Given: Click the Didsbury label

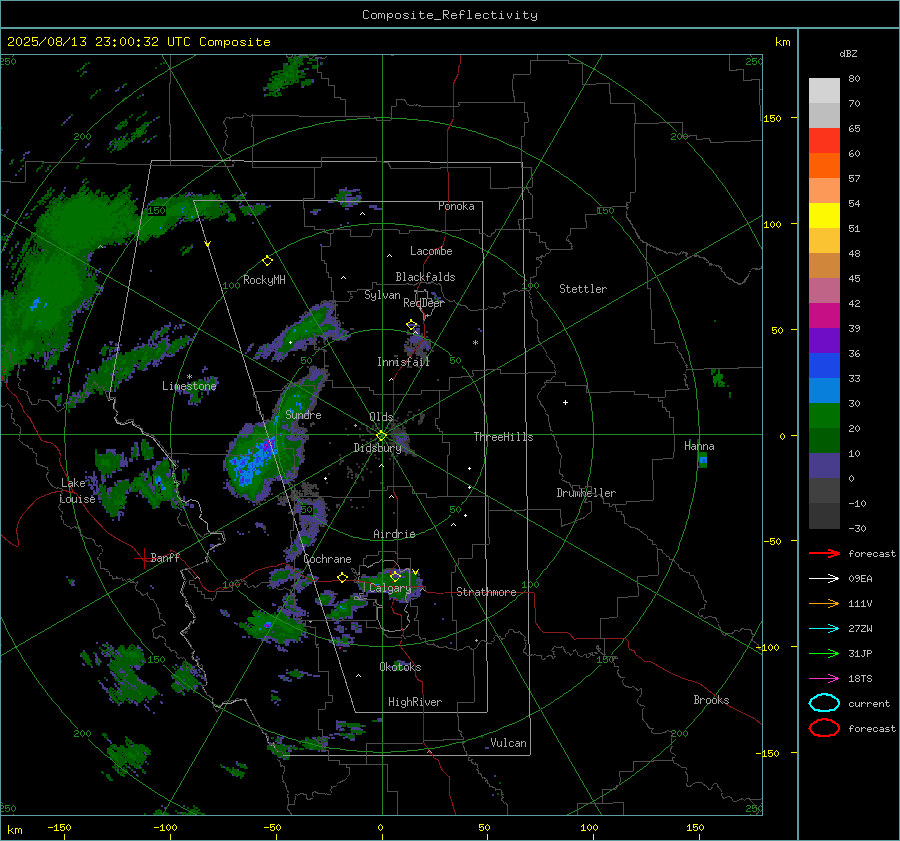Looking at the screenshot, I should (378, 448).
